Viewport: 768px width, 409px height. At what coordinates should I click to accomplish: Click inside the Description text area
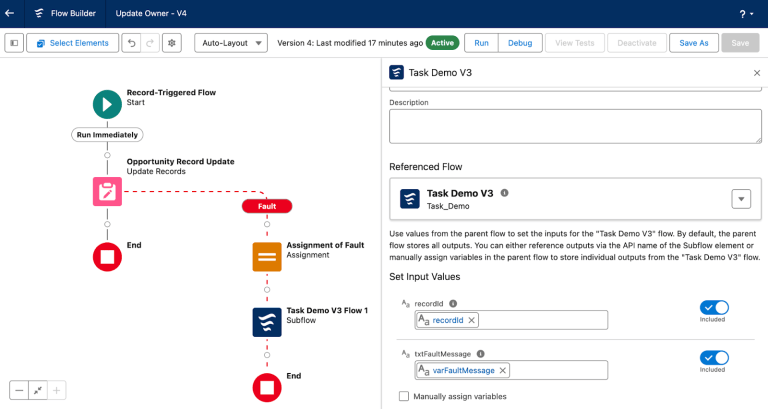[575, 126]
